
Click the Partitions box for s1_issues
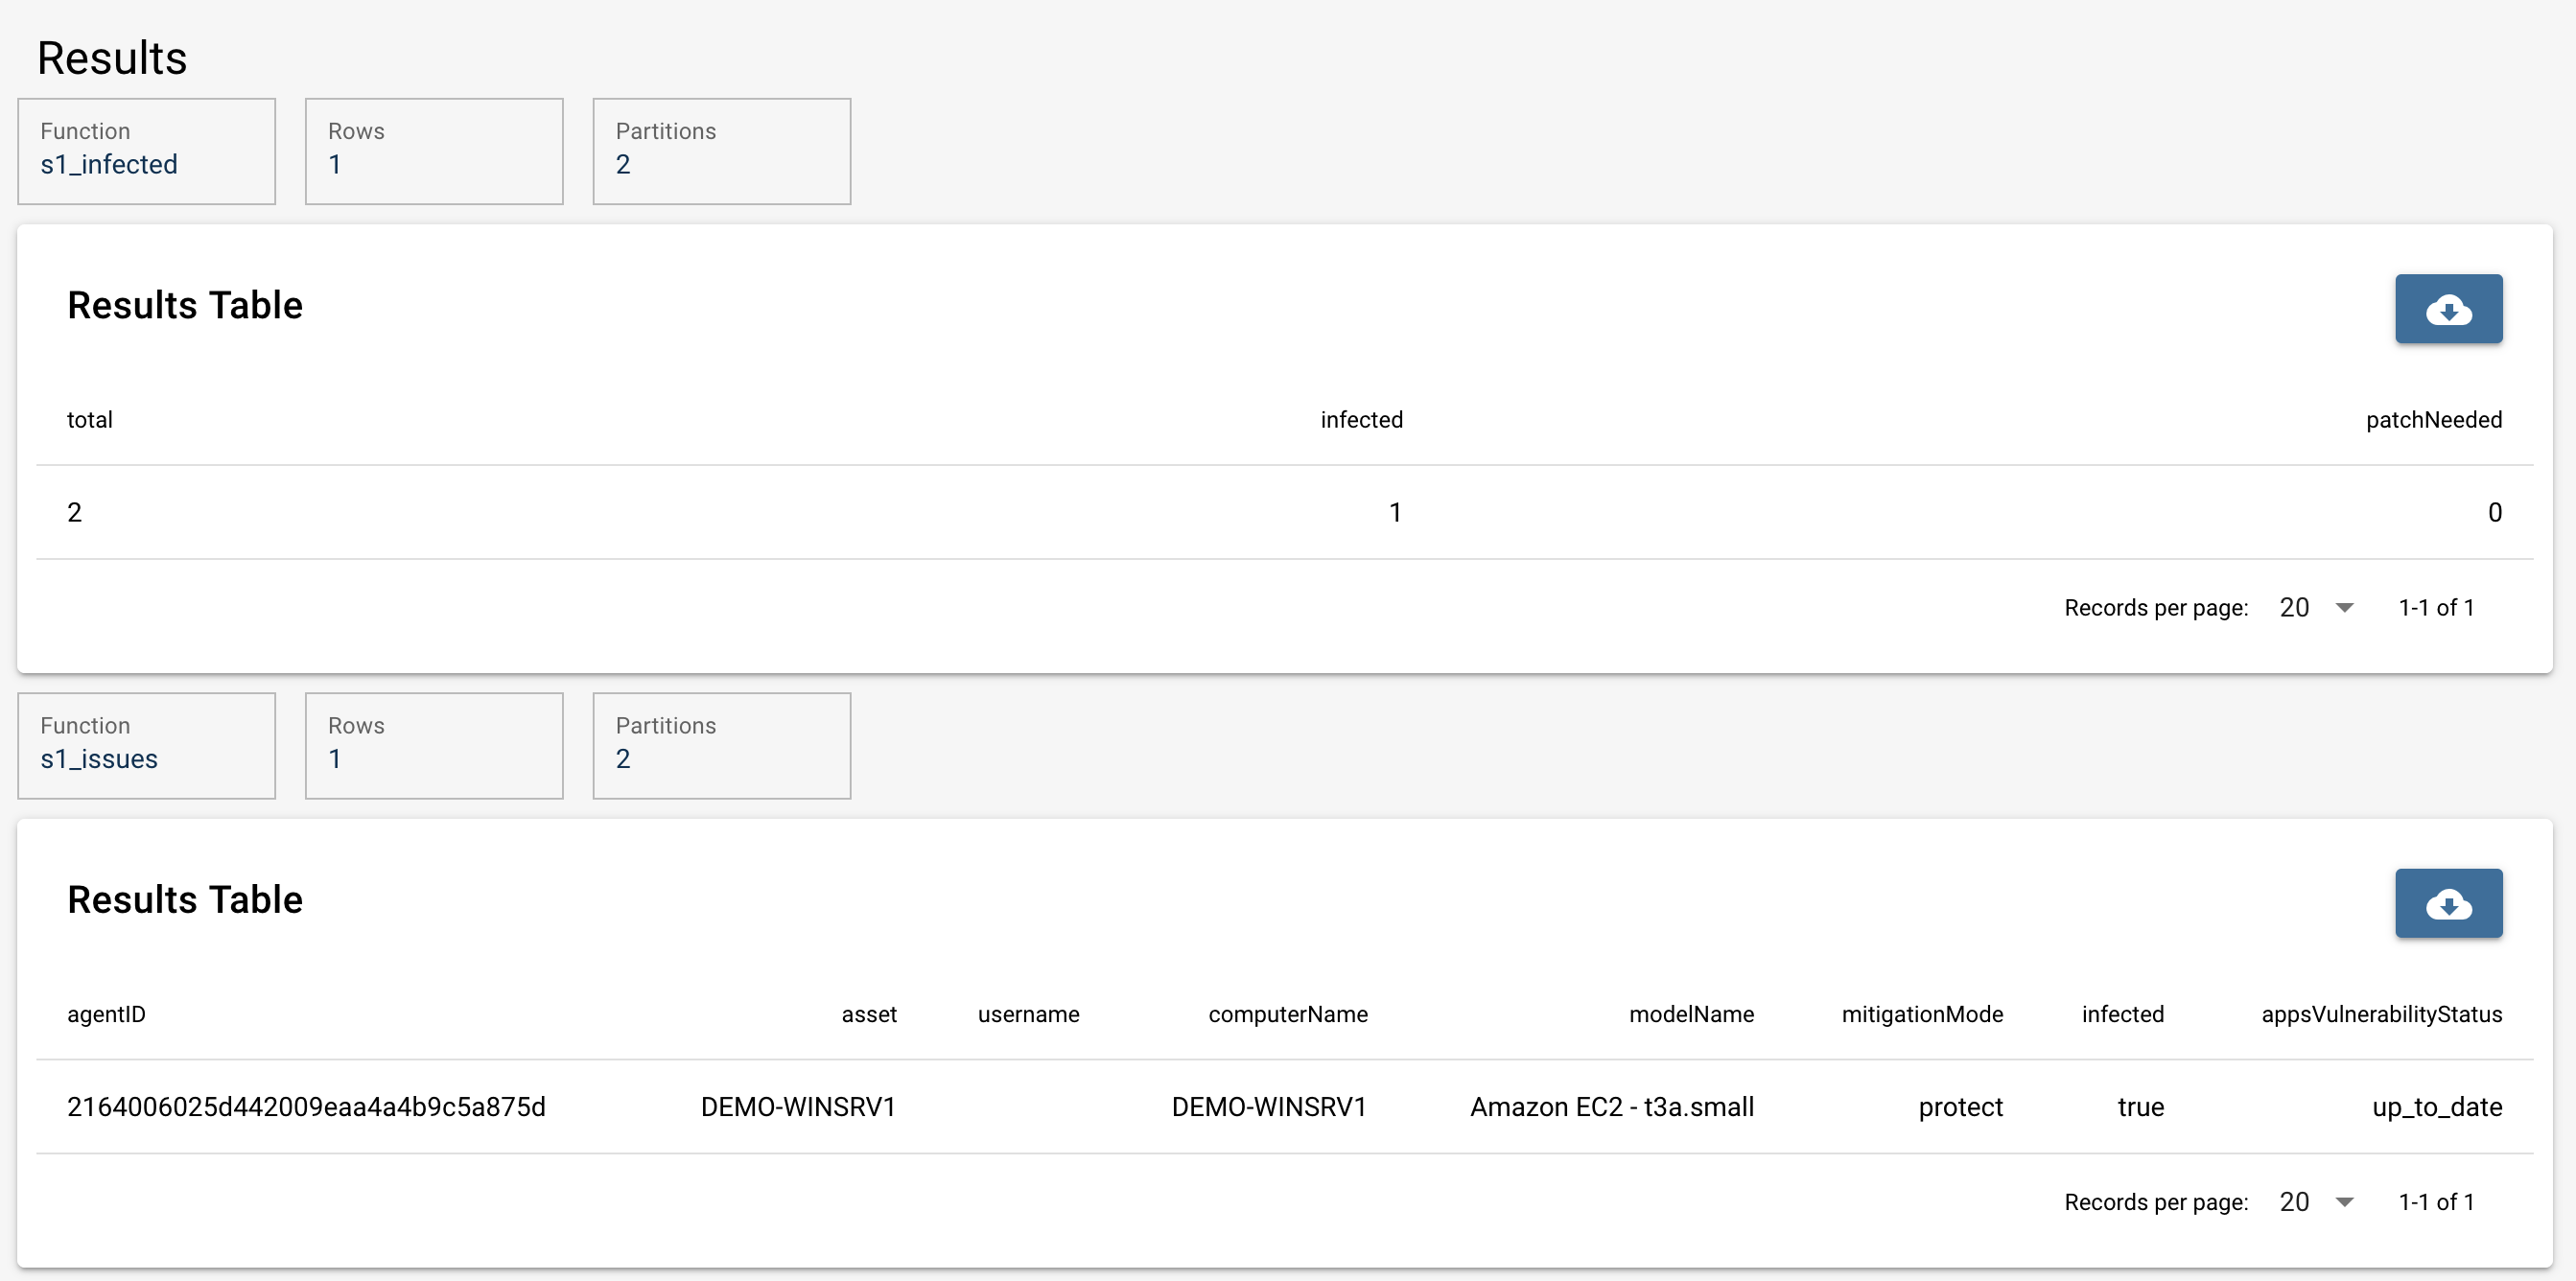pyautogui.click(x=721, y=746)
